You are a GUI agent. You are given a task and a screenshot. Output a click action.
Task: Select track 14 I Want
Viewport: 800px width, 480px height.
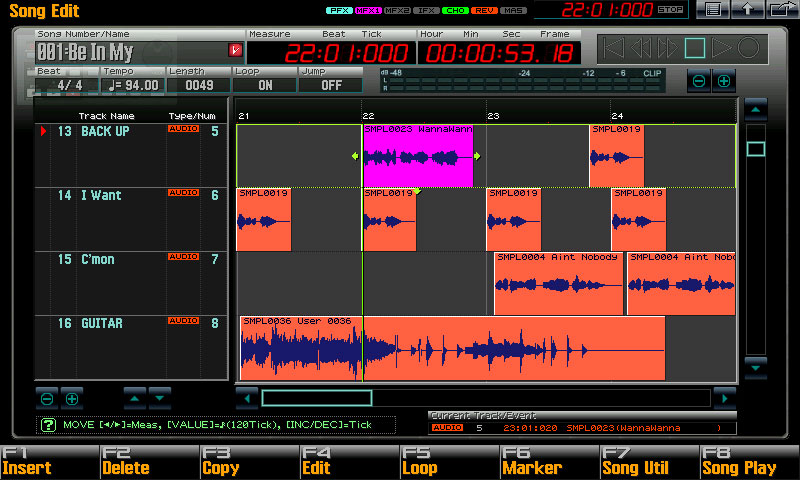131,219
